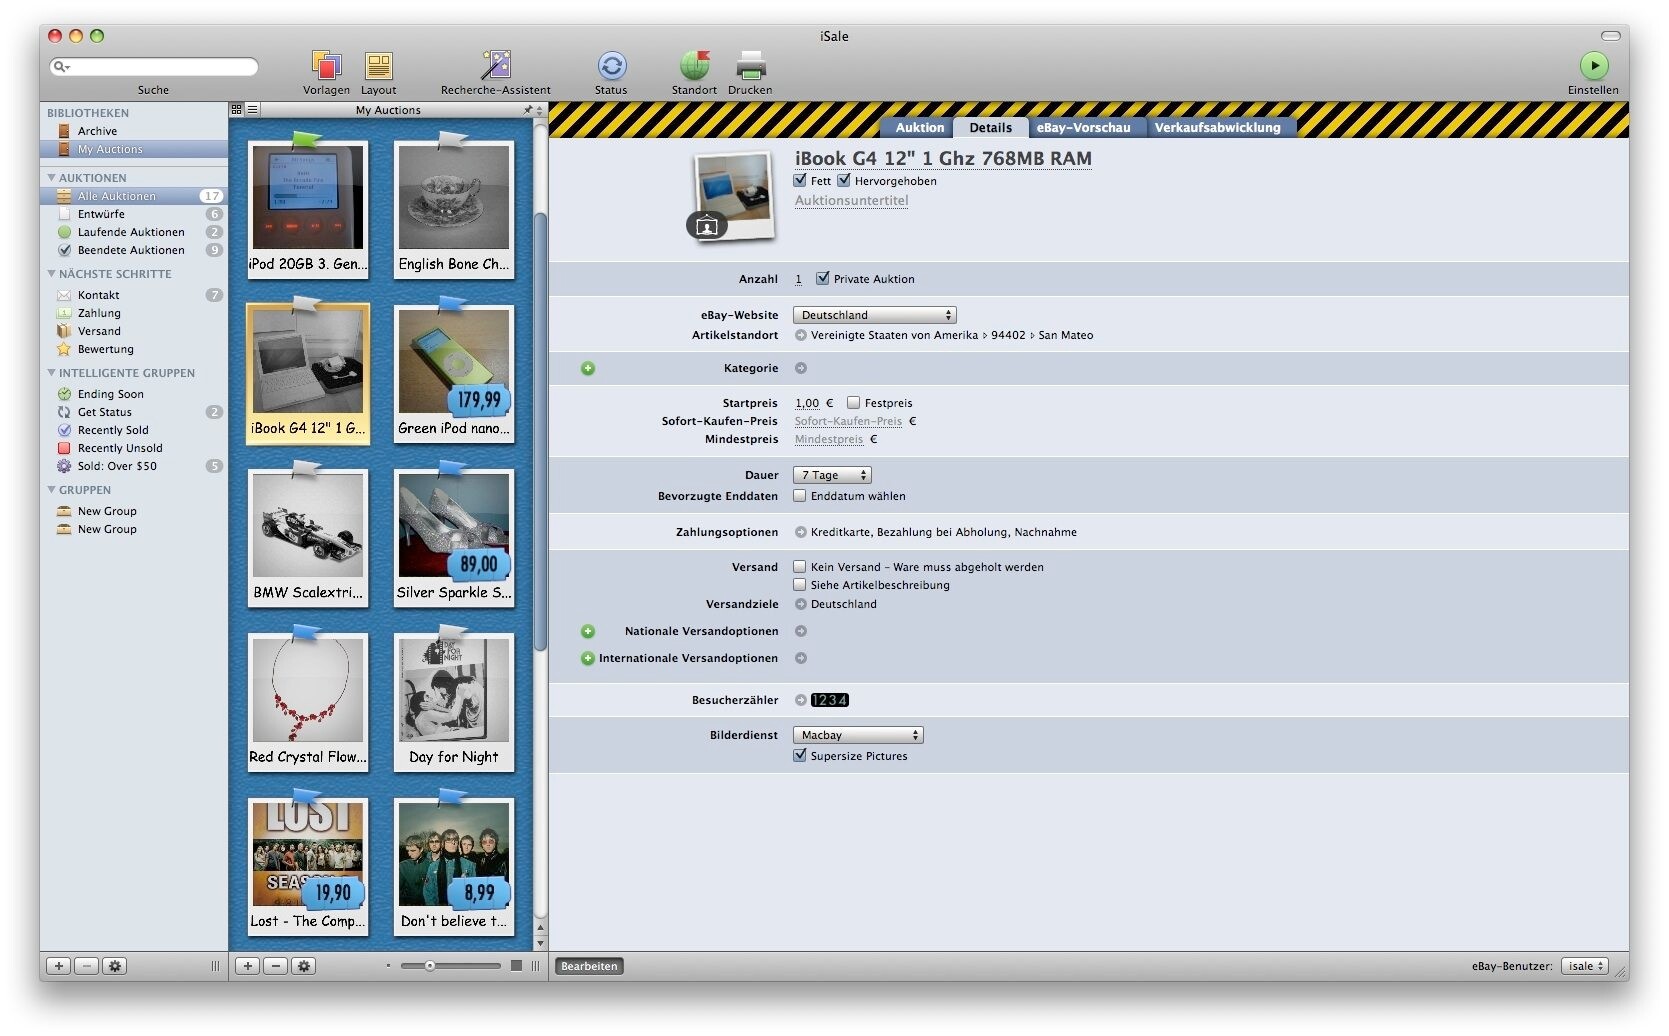Open the Standort location icon

coord(694,66)
